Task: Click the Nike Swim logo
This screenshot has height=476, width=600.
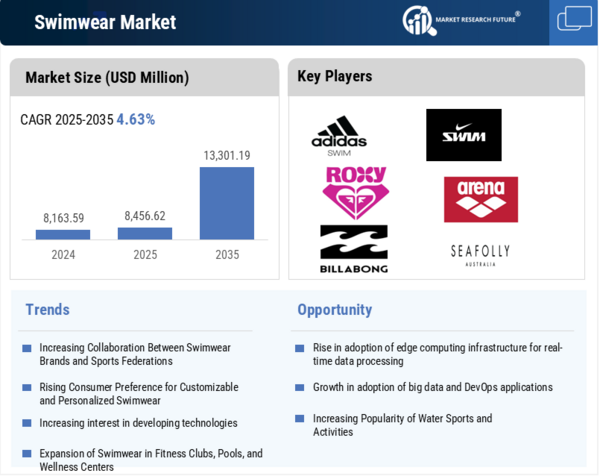Action: click(463, 135)
